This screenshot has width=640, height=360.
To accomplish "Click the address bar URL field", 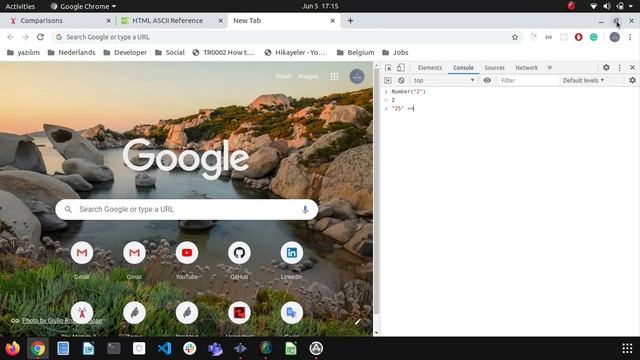I will point(286,37).
